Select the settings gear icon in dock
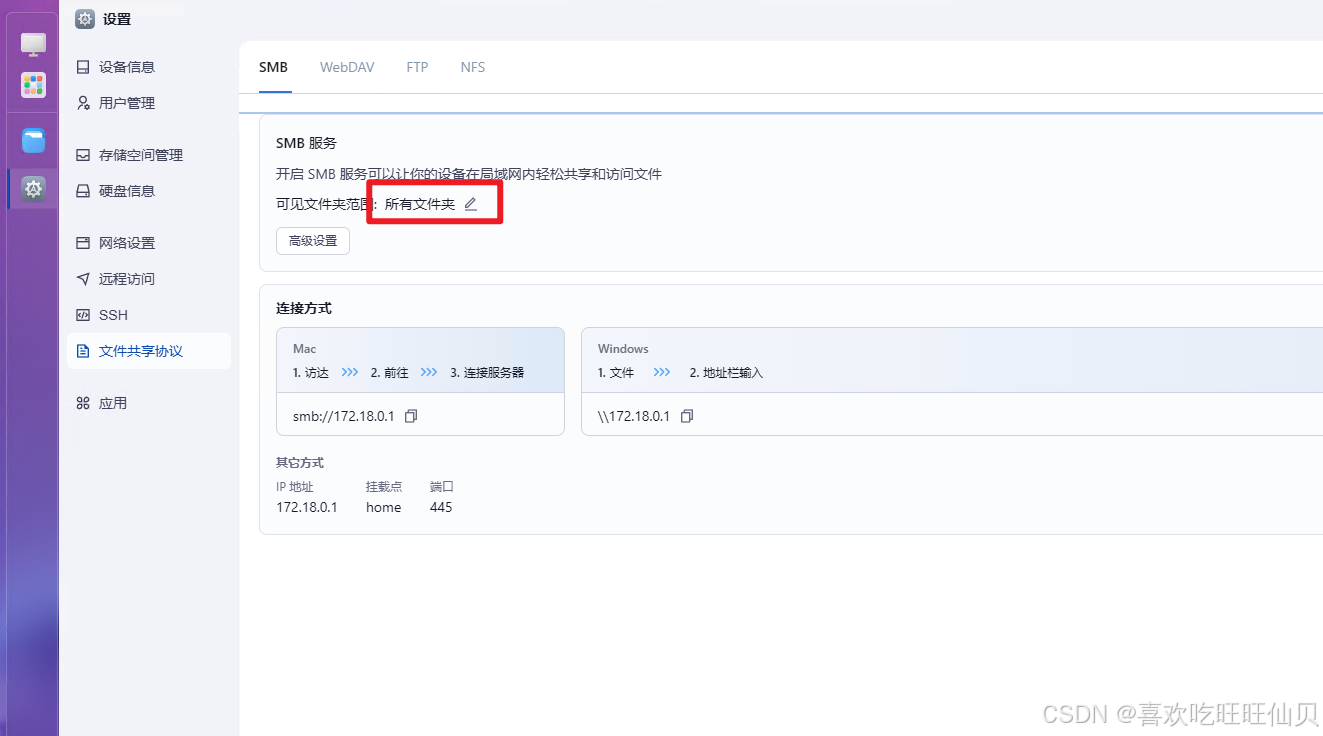This screenshot has width=1323, height=736. tap(34, 188)
